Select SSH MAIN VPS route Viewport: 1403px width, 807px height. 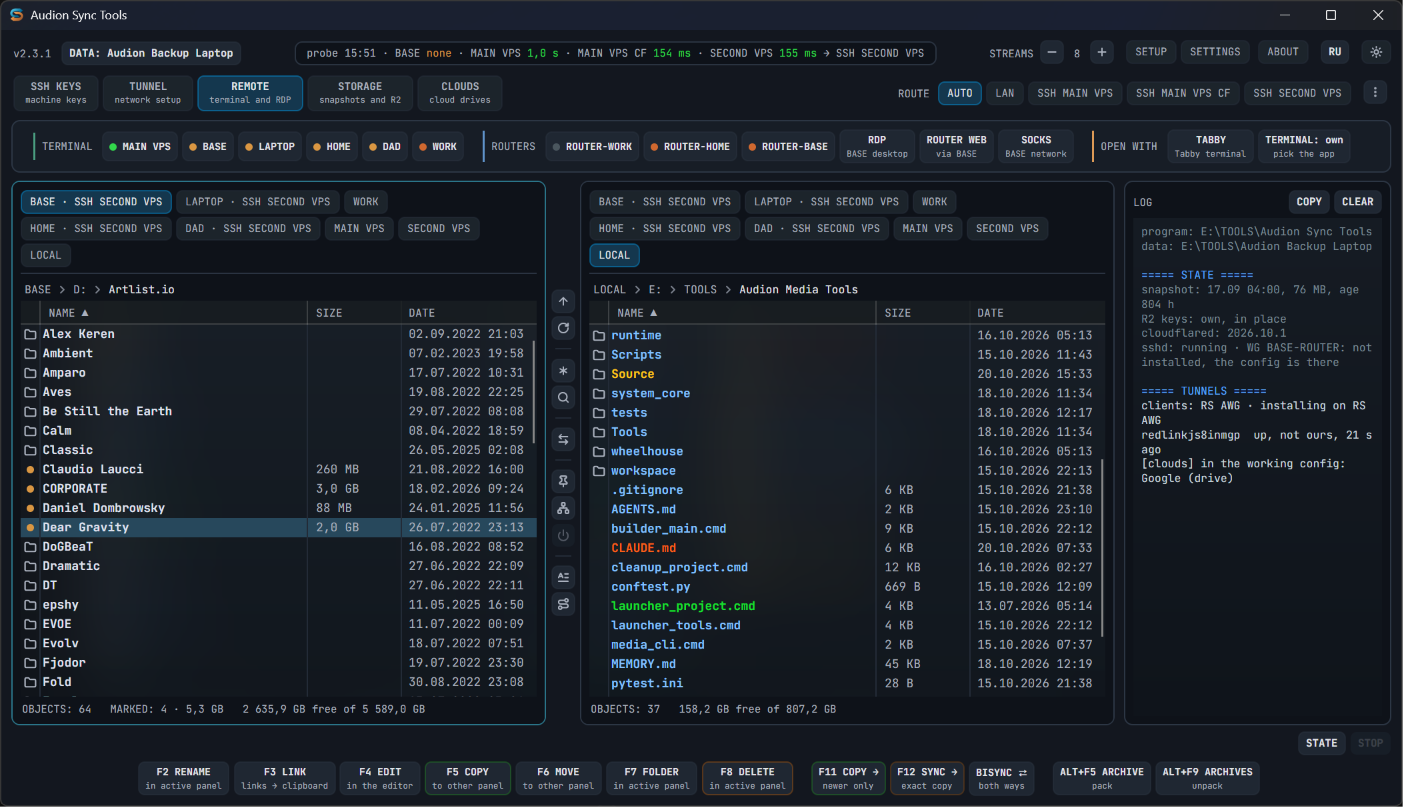[x=1075, y=93]
